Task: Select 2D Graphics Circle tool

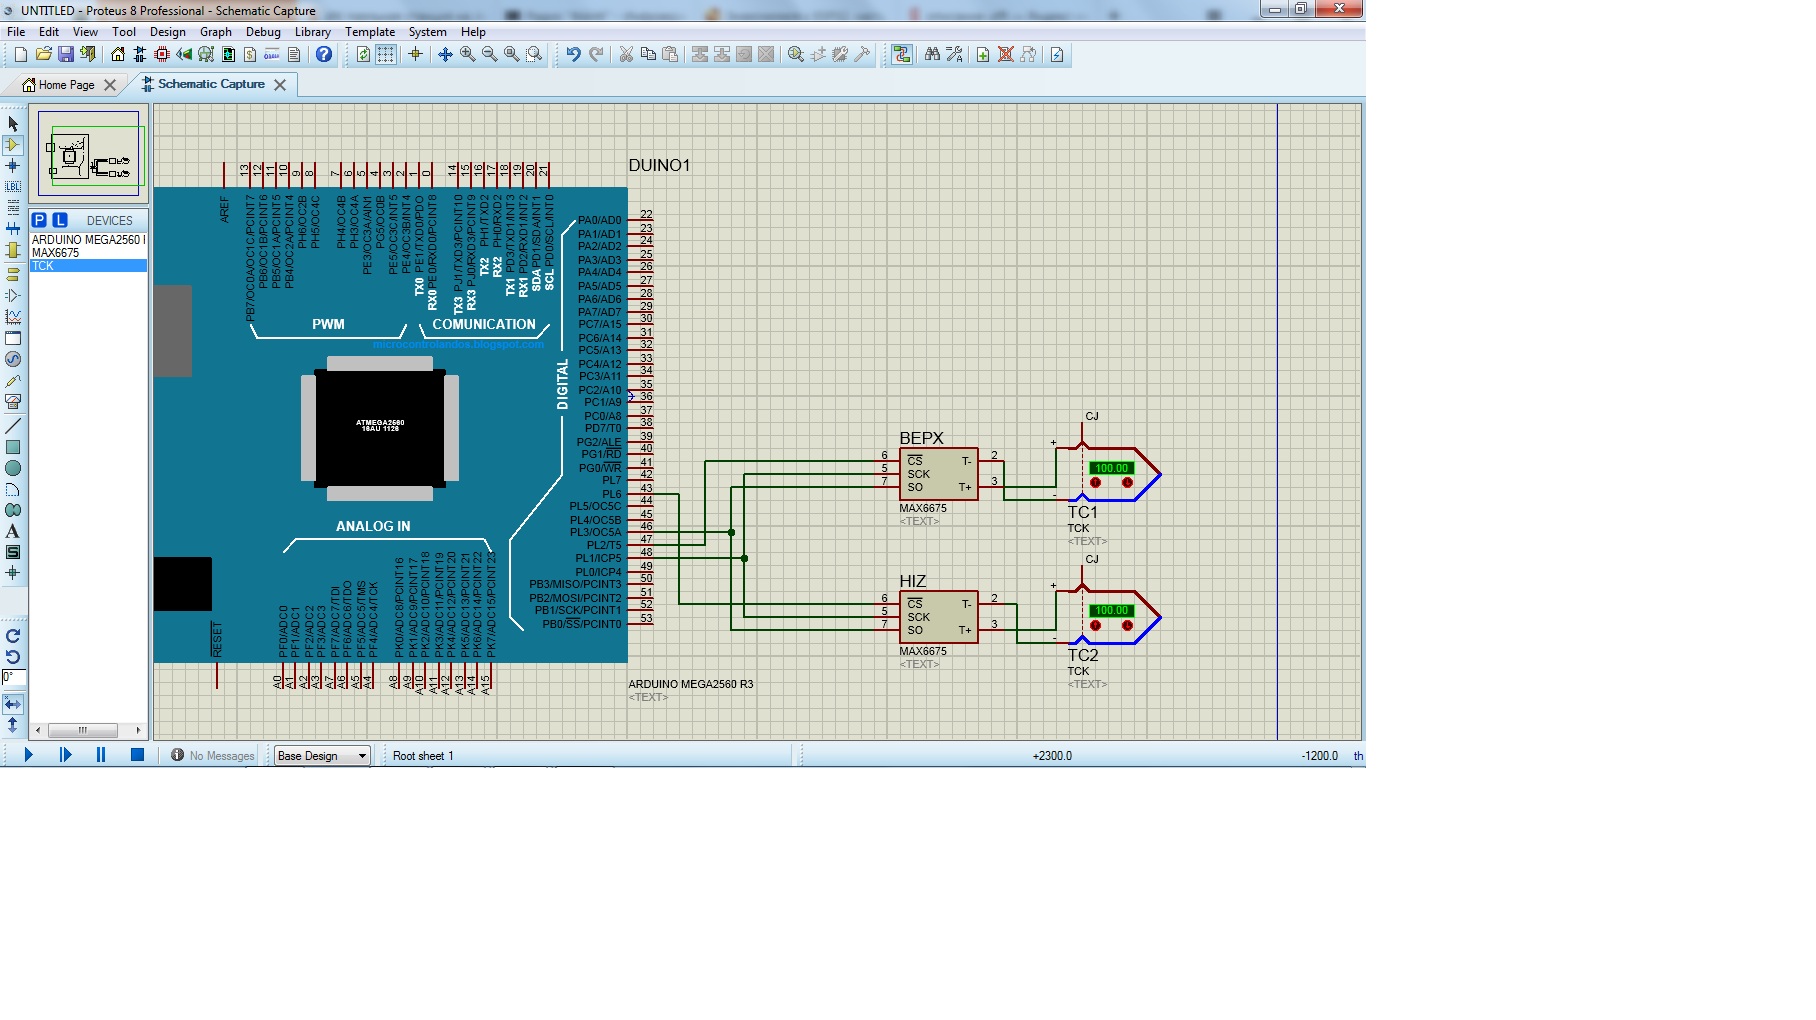Action: [13, 468]
